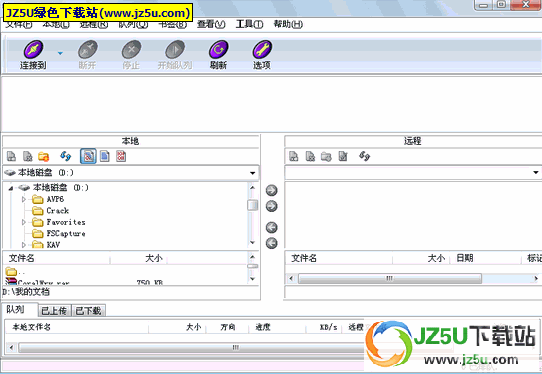Open the parent folder '..' entry

[x=15, y=272]
